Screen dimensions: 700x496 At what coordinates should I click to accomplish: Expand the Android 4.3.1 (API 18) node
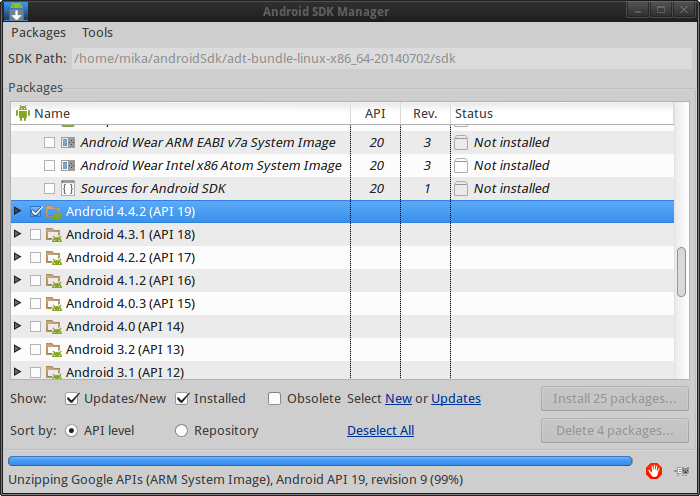click(x=17, y=234)
